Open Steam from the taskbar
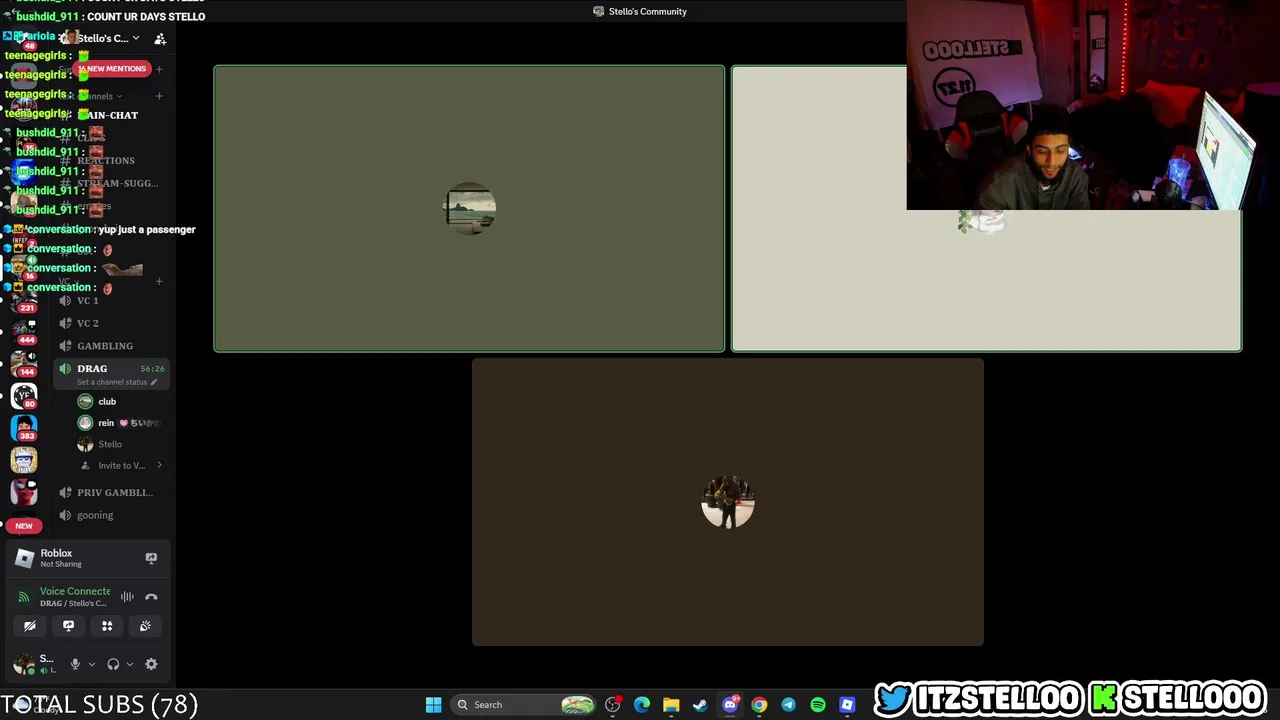The image size is (1280, 720). (700, 705)
